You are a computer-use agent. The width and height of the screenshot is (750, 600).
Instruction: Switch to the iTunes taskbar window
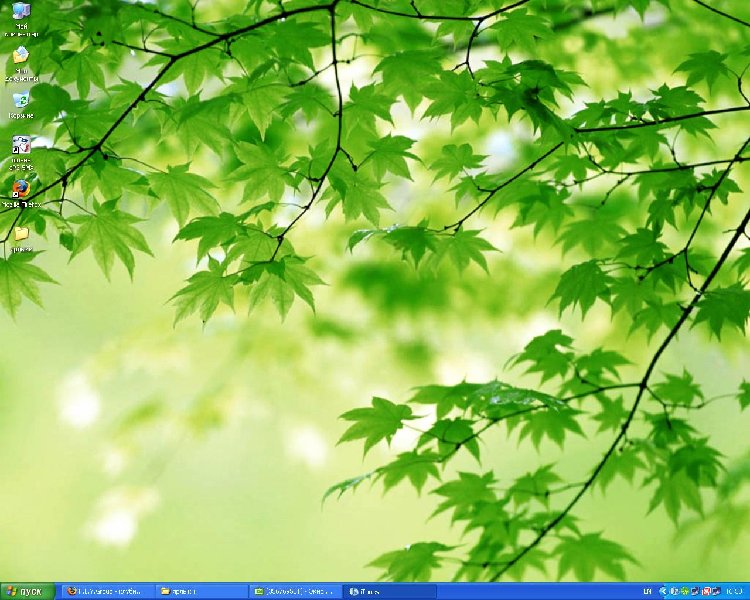coord(390,592)
